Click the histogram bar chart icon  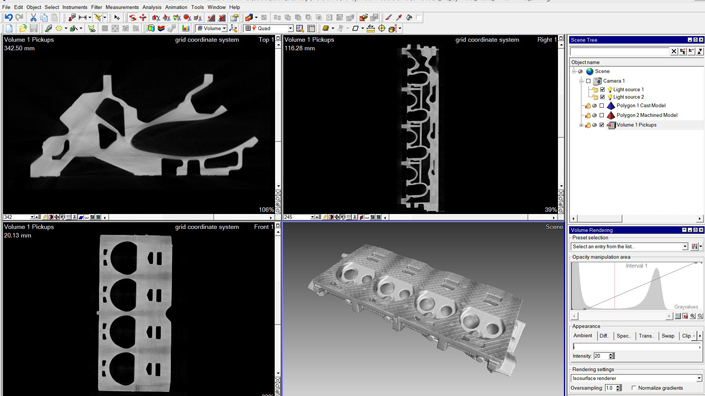(x=186, y=28)
